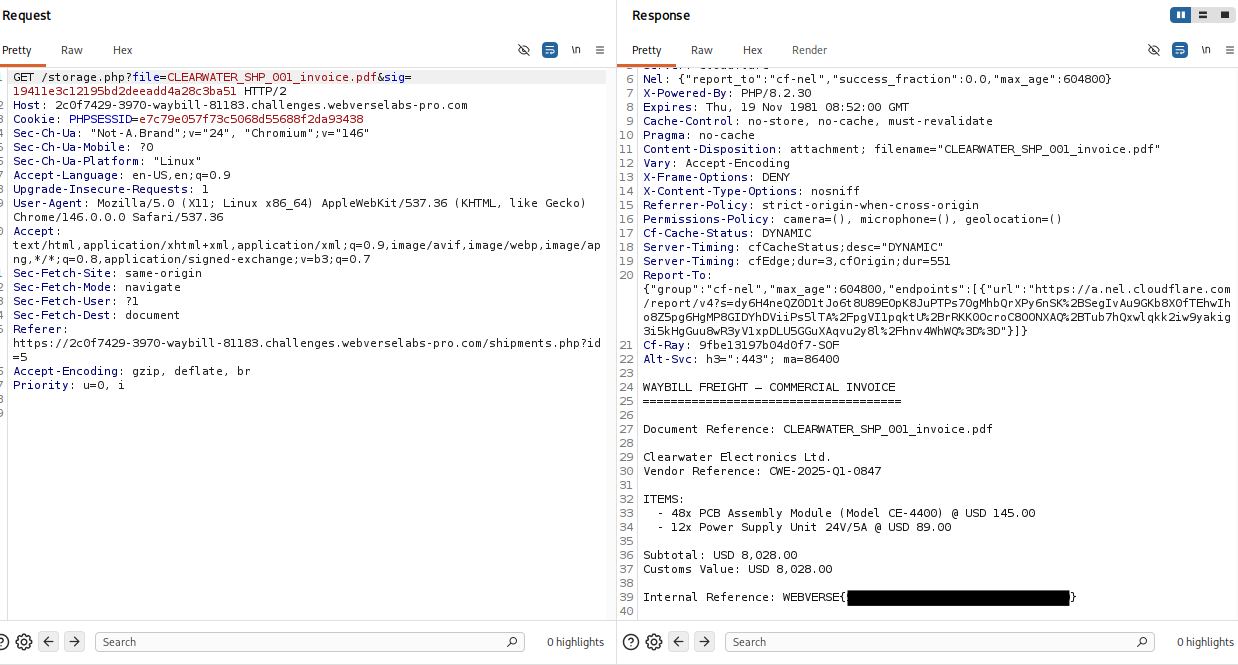Viewport: 1238px width, 665px height.
Task: Click the 48x PCB Assembly Module item
Action: tap(846, 513)
